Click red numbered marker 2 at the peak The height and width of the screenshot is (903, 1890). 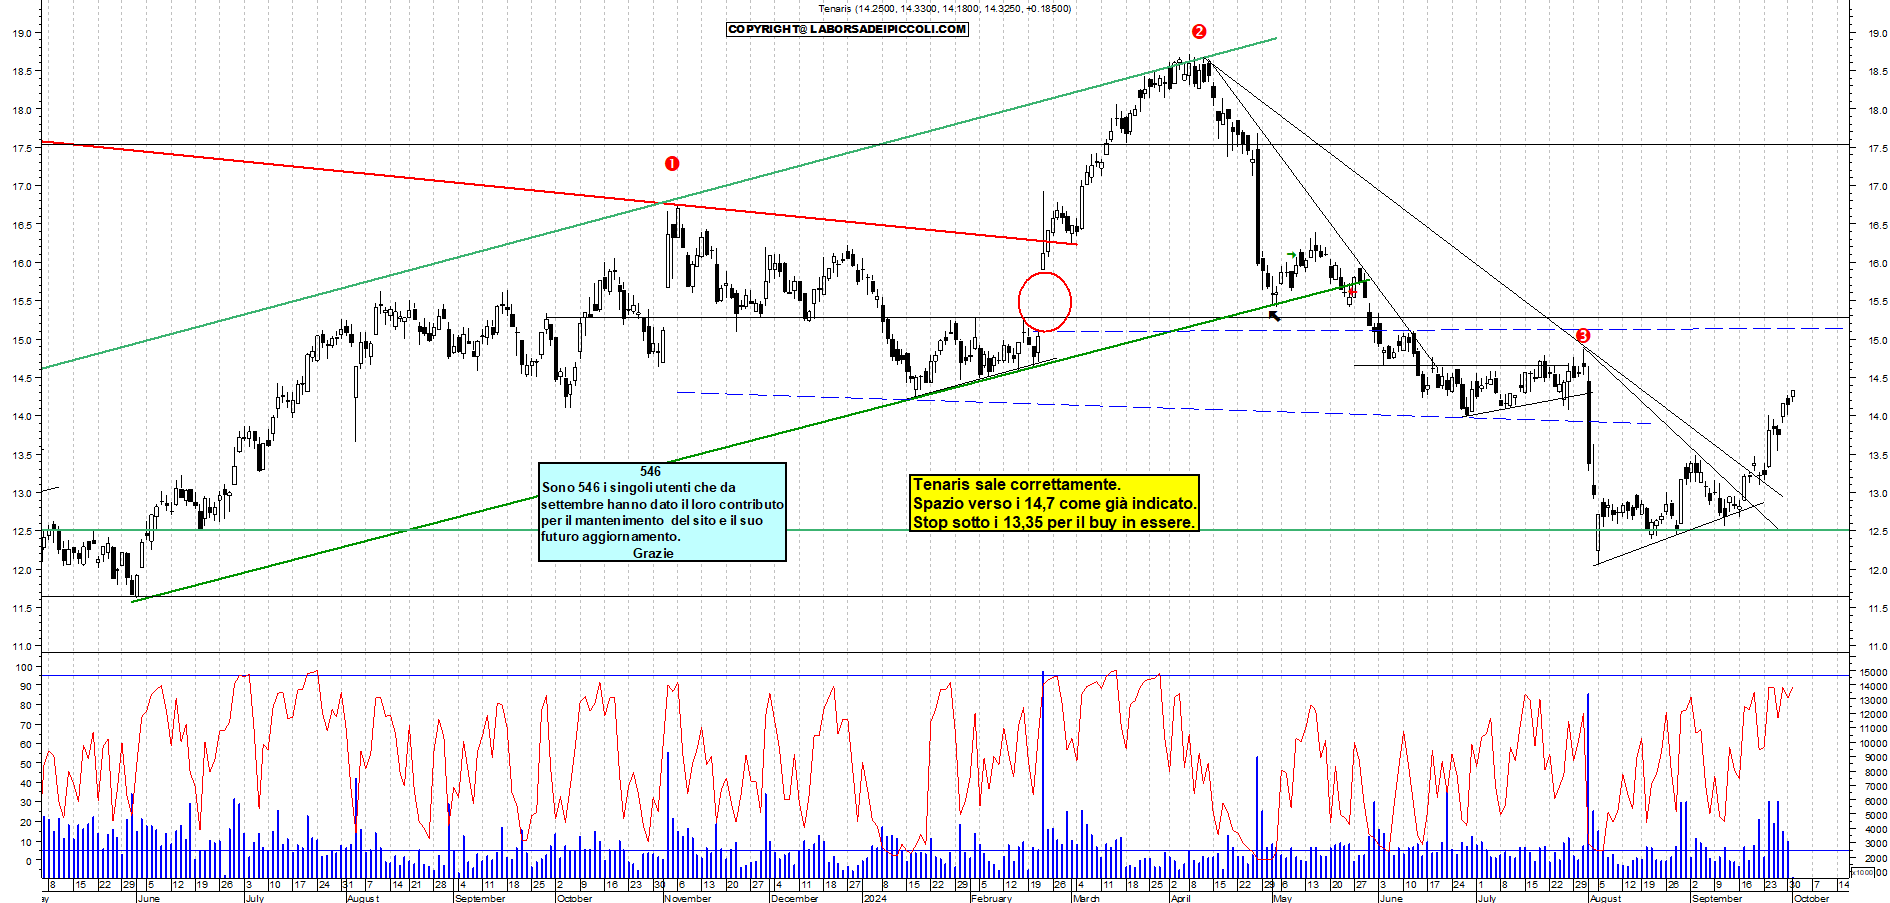pyautogui.click(x=1199, y=31)
